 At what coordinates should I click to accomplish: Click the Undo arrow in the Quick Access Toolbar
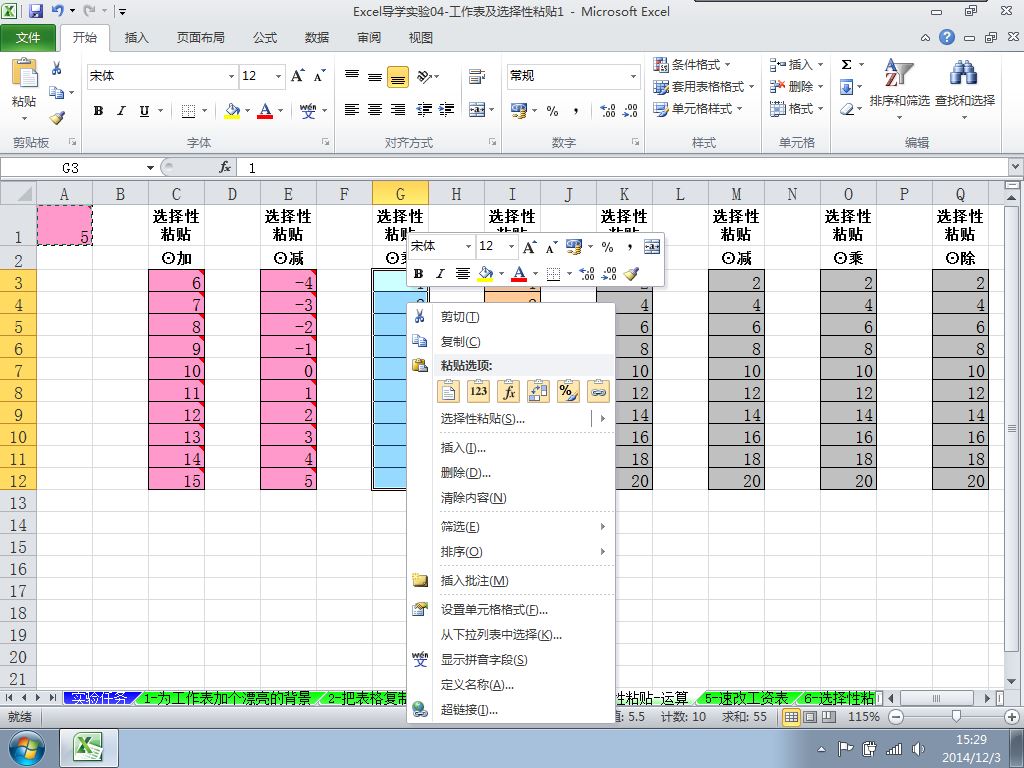click(57, 11)
